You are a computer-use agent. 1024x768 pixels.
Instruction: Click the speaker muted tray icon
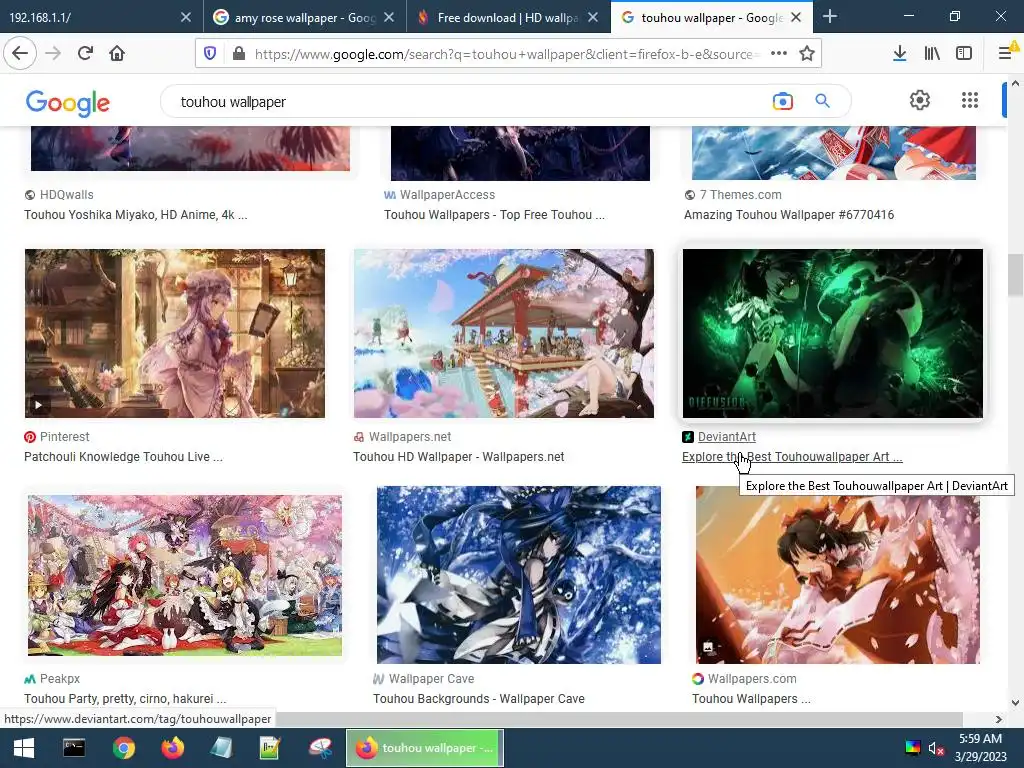[936, 748]
